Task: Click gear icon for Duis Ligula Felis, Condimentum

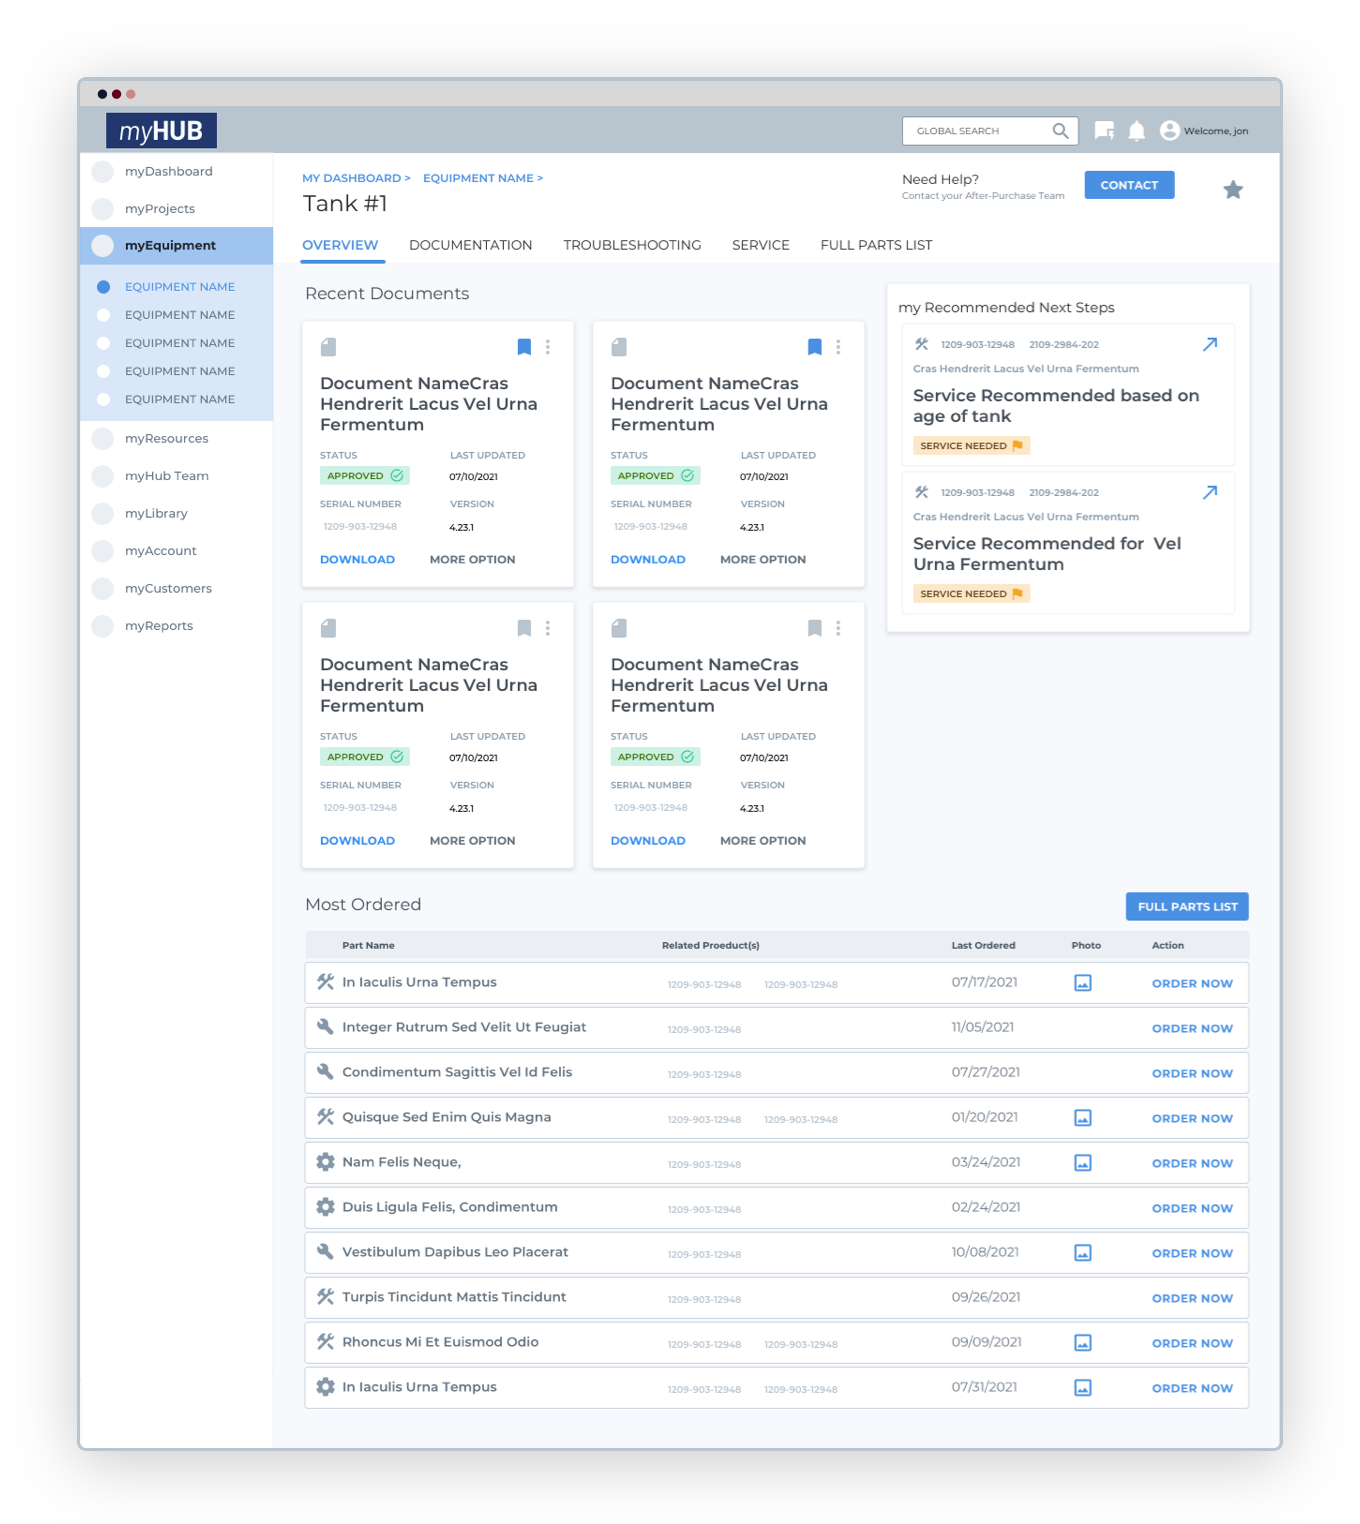Action: (325, 1207)
